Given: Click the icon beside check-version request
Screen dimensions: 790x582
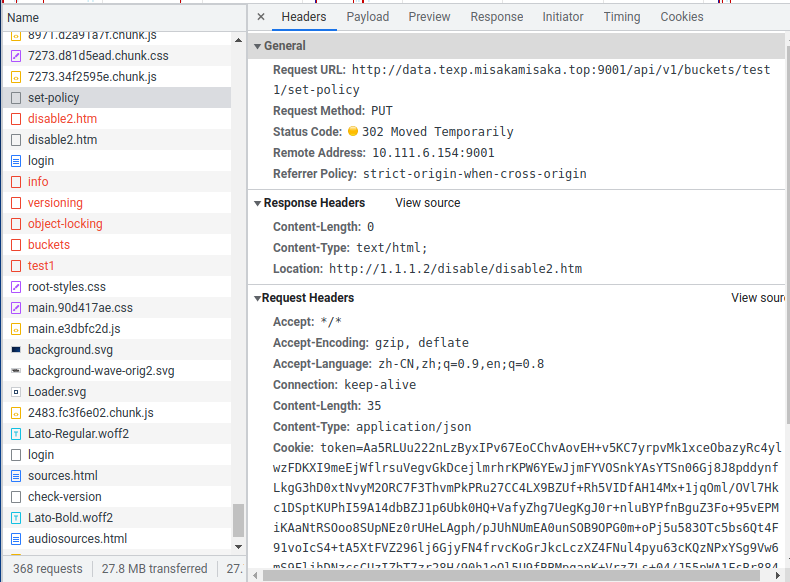Looking at the screenshot, I should click(x=16, y=497).
